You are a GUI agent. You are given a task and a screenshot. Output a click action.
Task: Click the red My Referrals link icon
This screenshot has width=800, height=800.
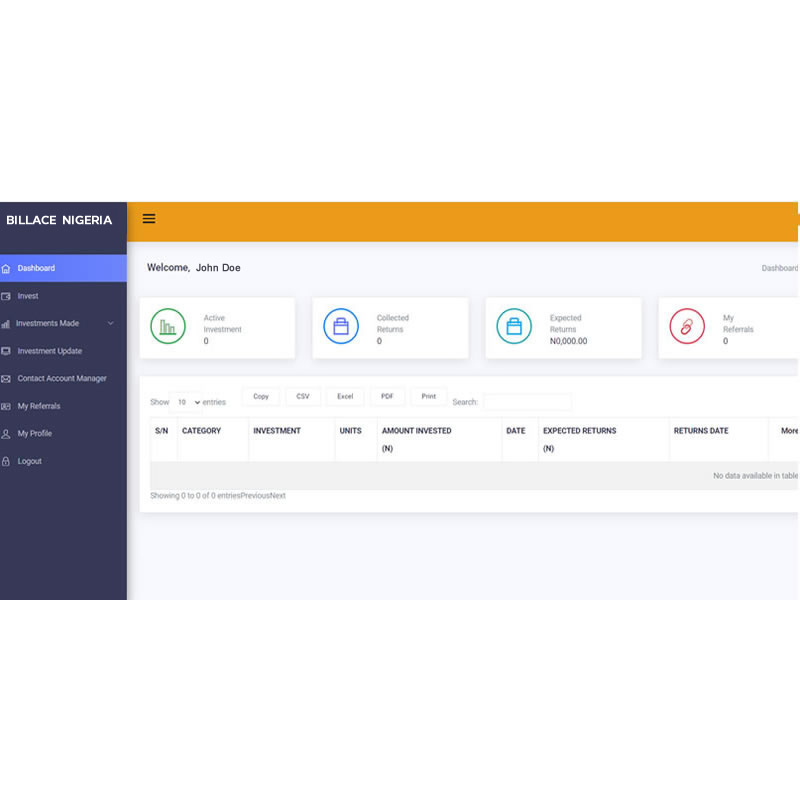point(687,327)
